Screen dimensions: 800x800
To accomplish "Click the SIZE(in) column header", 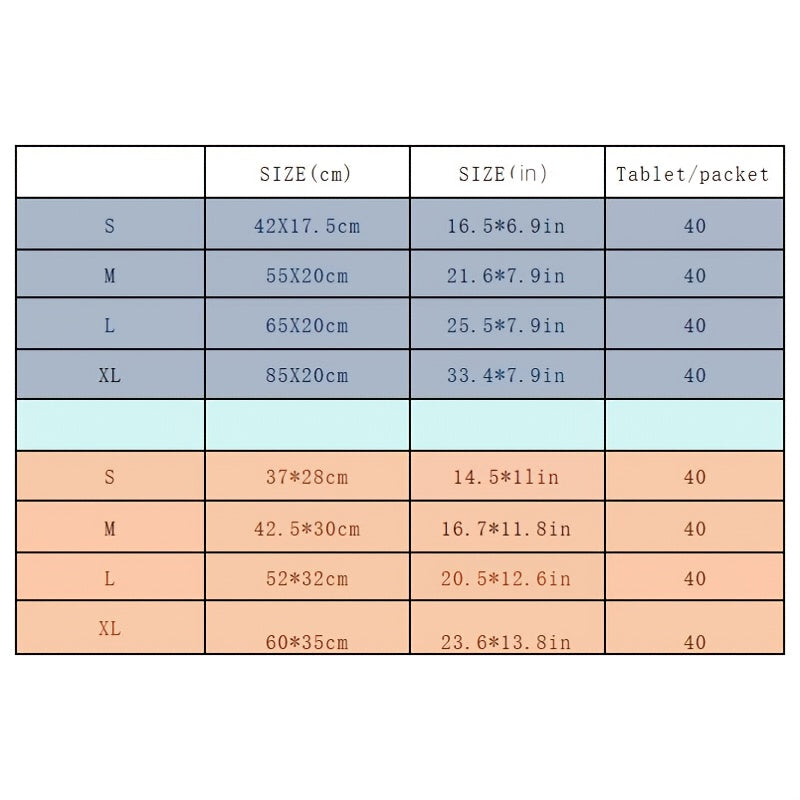I will point(504,174).
